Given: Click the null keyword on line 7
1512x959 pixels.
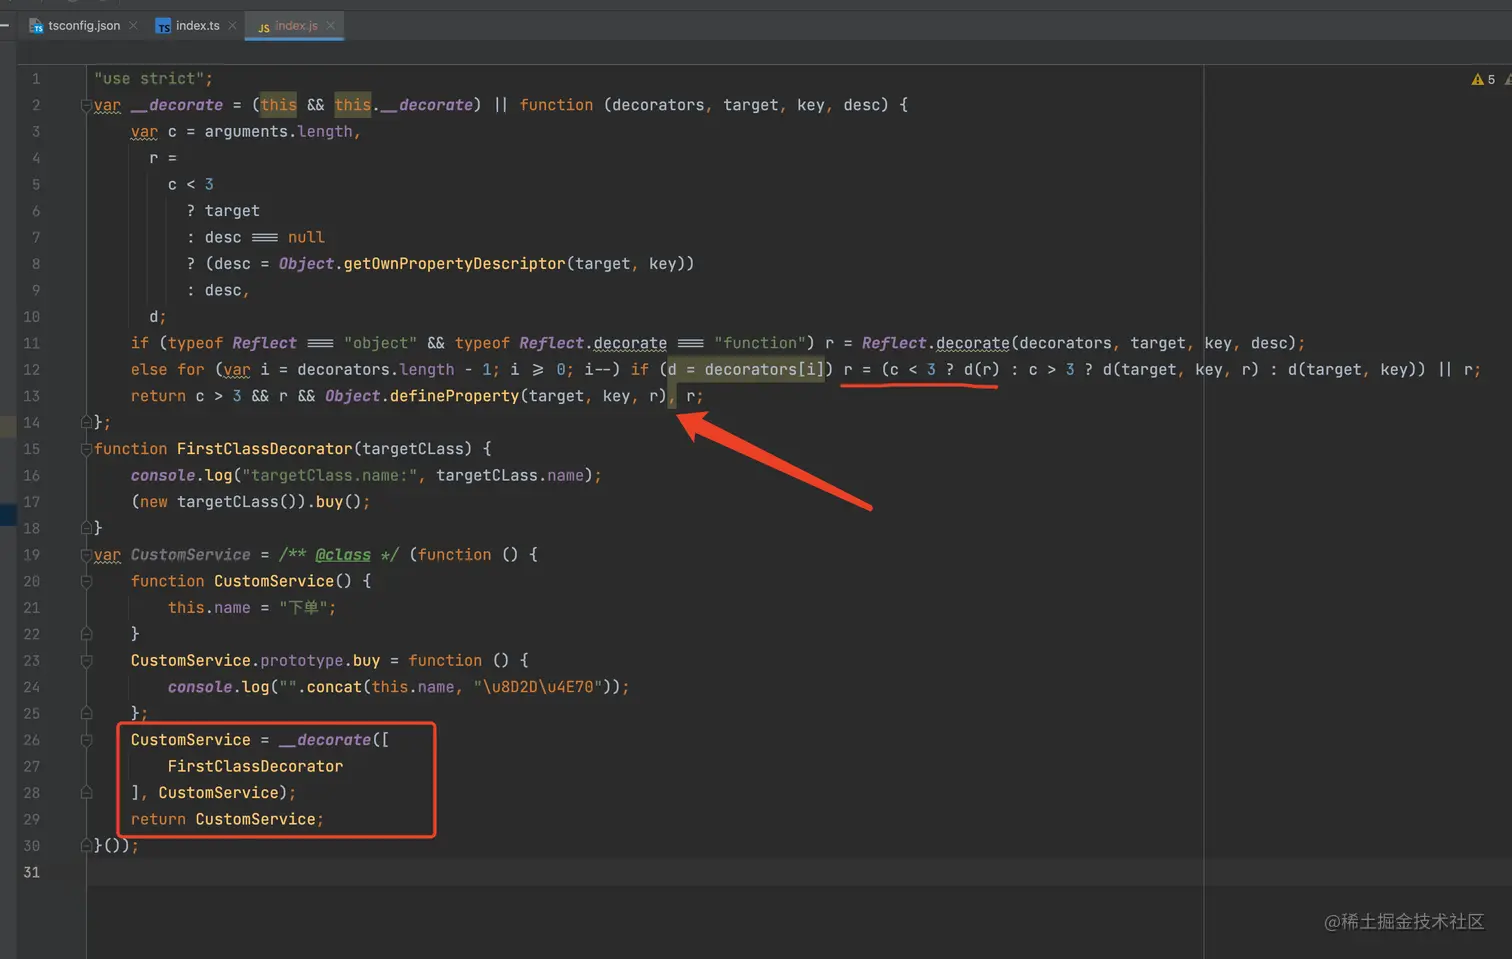Looking at the screenshot, I should click(x=306, y=238).
